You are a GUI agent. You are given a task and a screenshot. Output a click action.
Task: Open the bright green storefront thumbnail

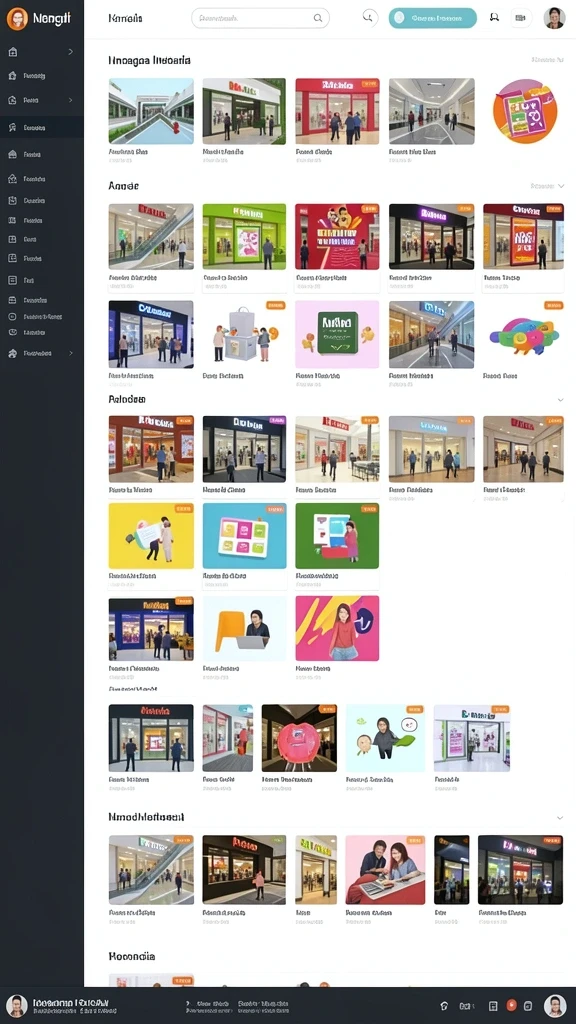244,236
